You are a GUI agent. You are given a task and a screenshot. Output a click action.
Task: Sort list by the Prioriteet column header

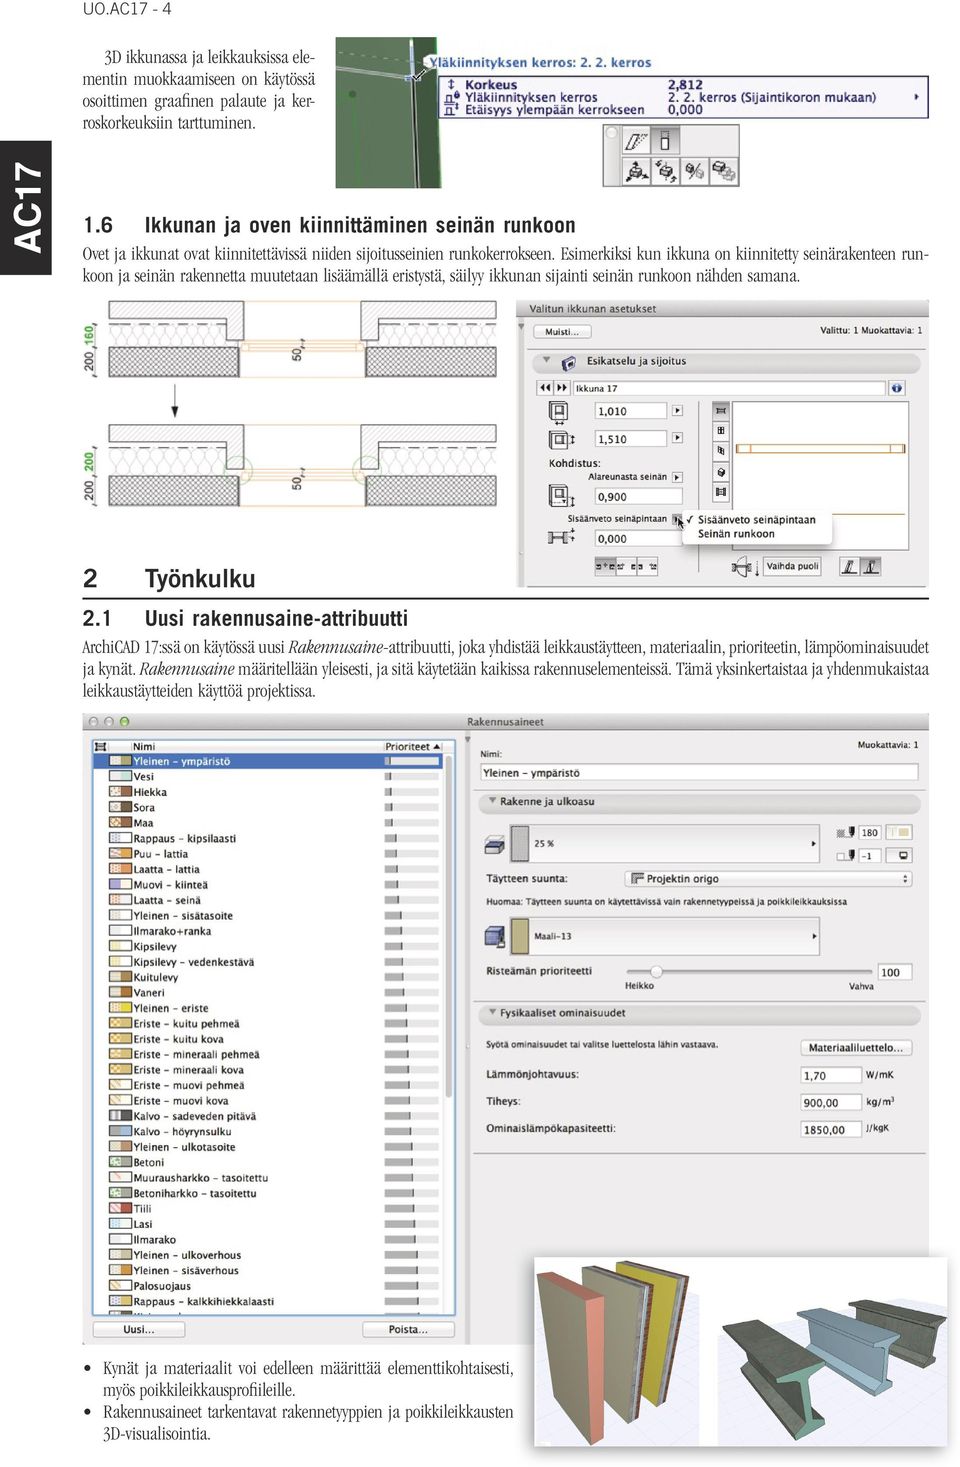(413, 747)
